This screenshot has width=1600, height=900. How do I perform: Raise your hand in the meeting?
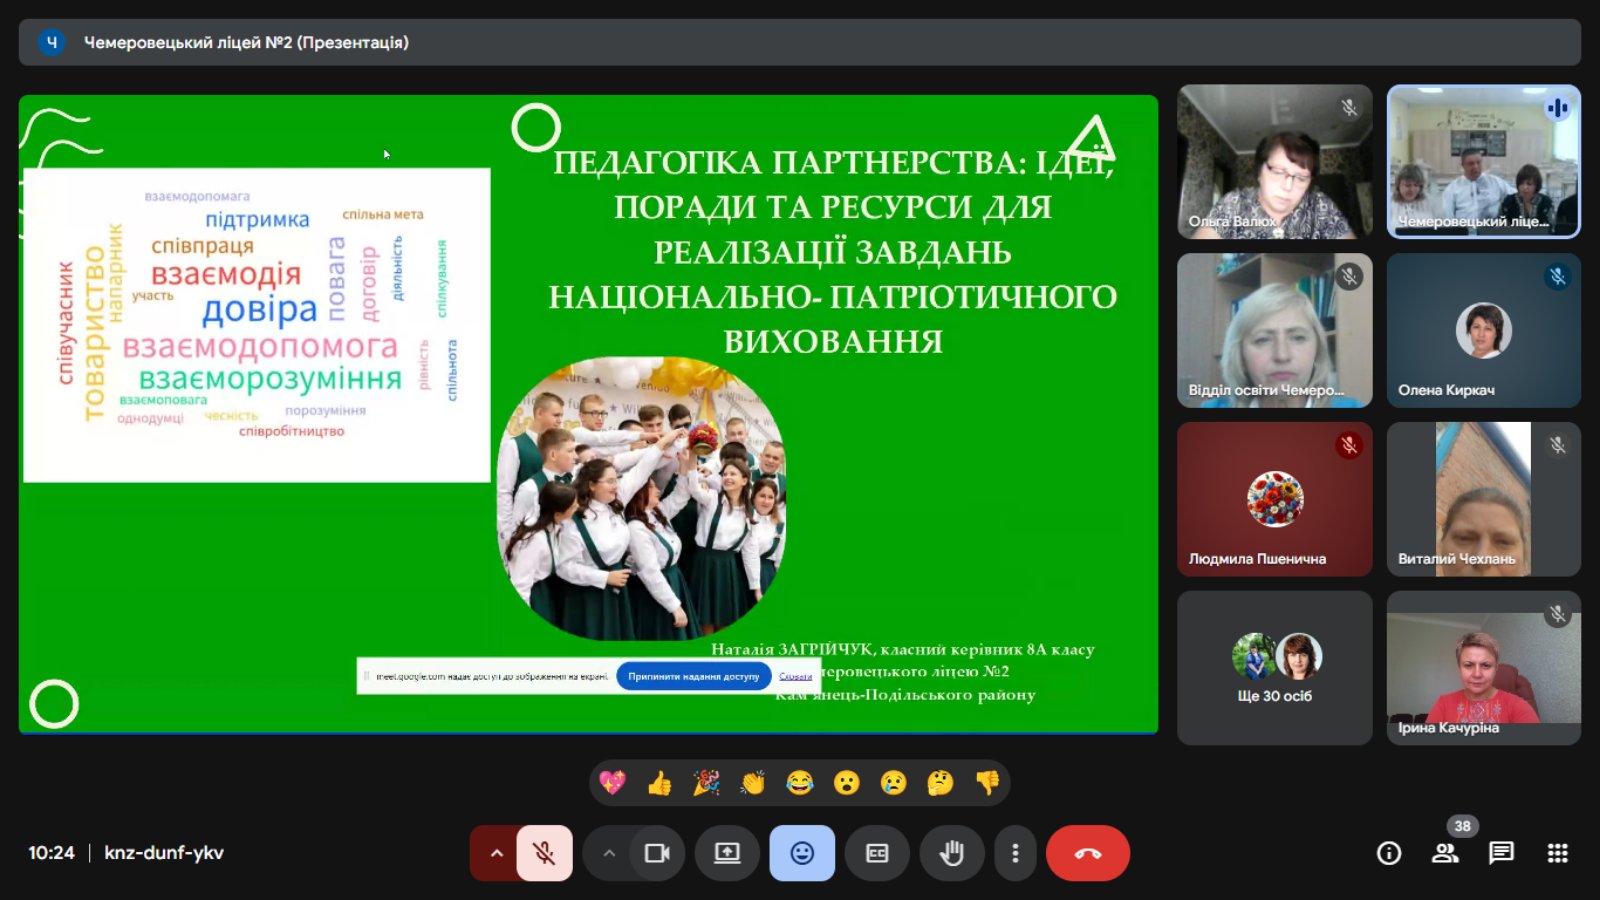(x=951, y=853)
